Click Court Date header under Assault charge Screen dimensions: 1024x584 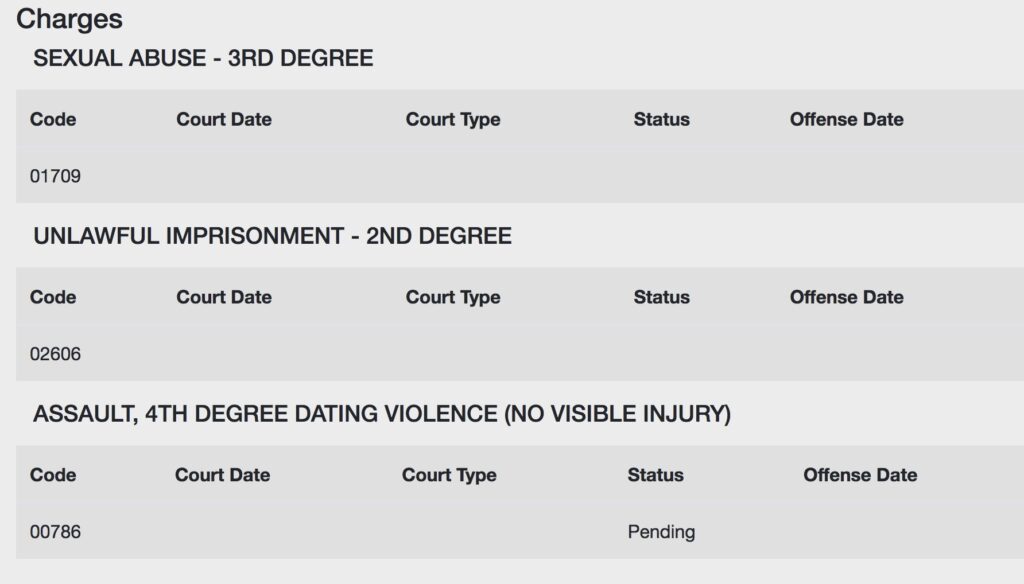pos(223,475)
